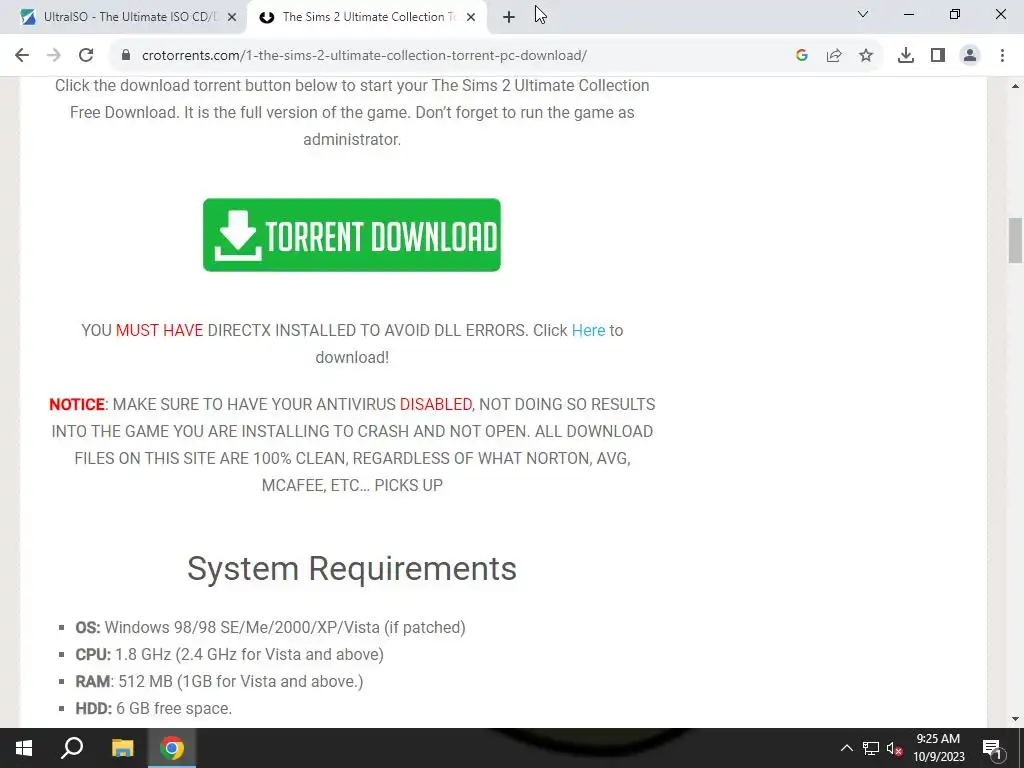The width and height of the screenshot is (1024, 768).
Task: Bookmark this page with the star
Action: point(866,56)
